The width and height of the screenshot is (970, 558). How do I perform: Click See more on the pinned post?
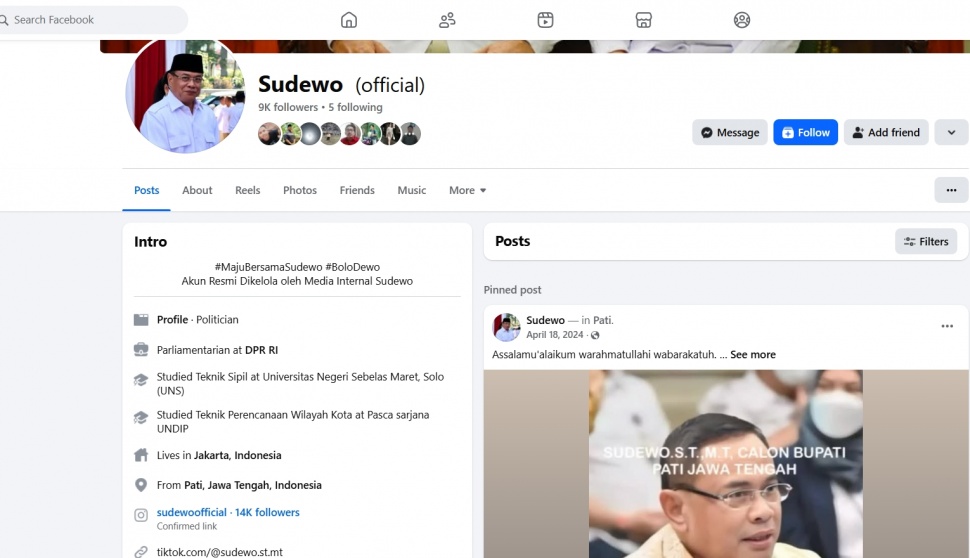(x=752, y=354)
